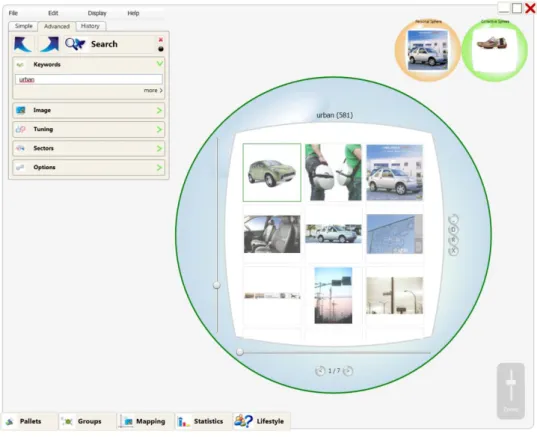537x437 pixels.
Task: Click the forward arrow icon in the search panel
Action: coord(49,44)
